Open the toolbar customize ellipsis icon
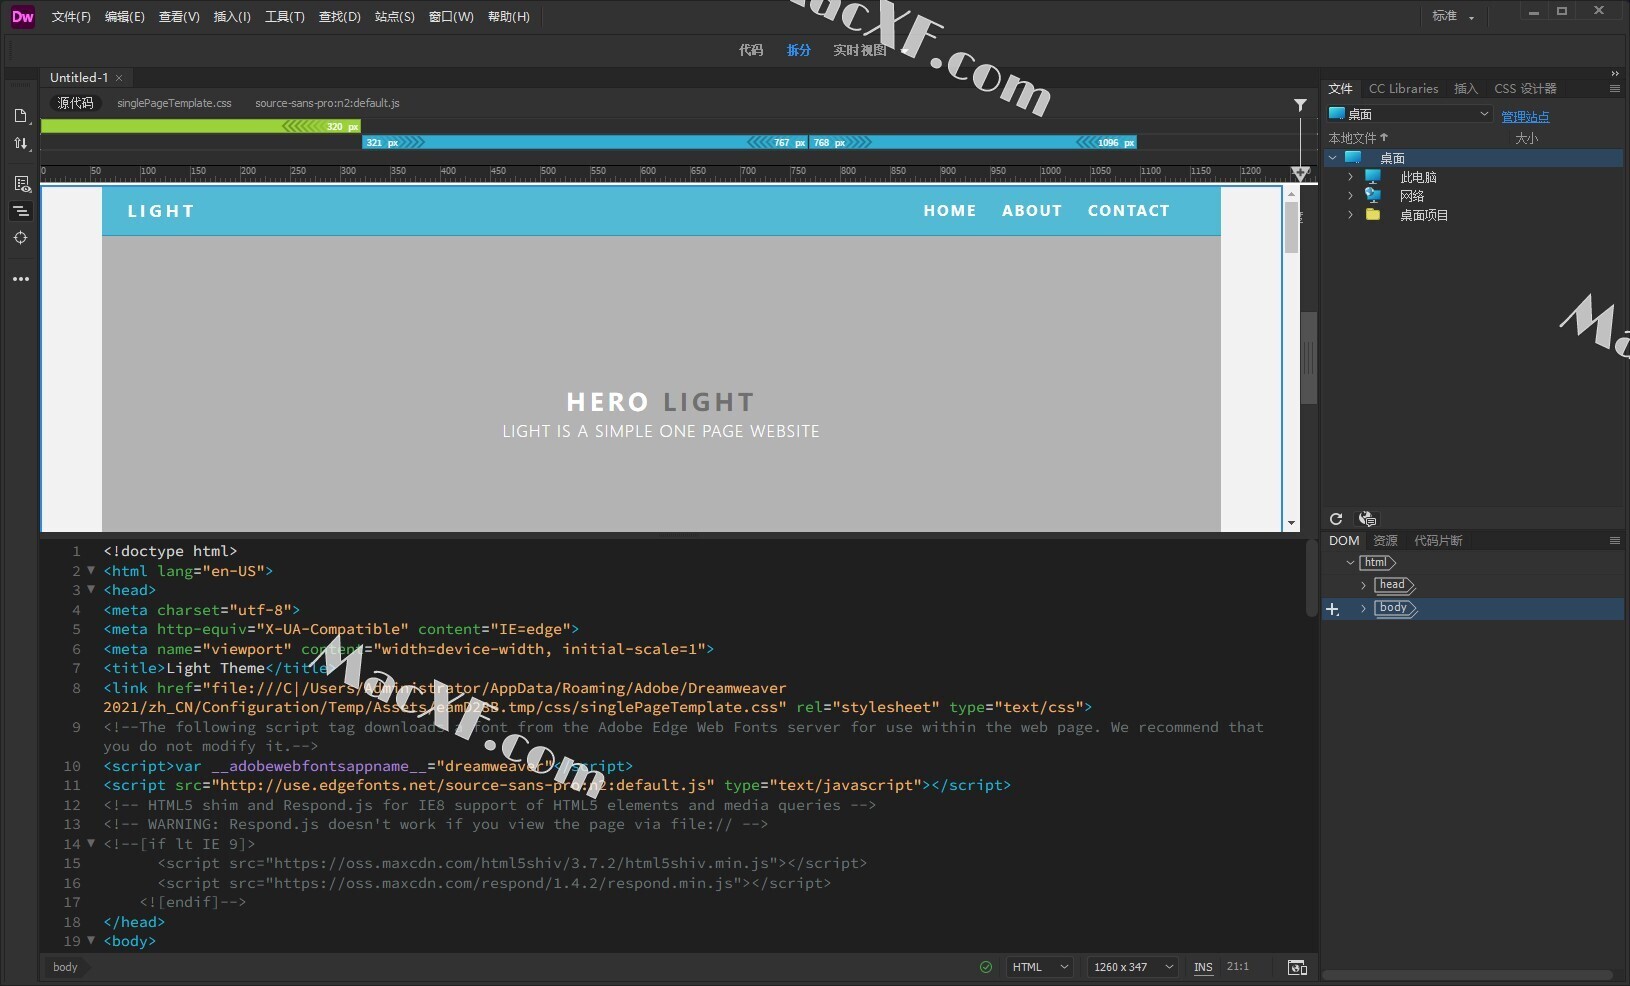 click(21, 279)
